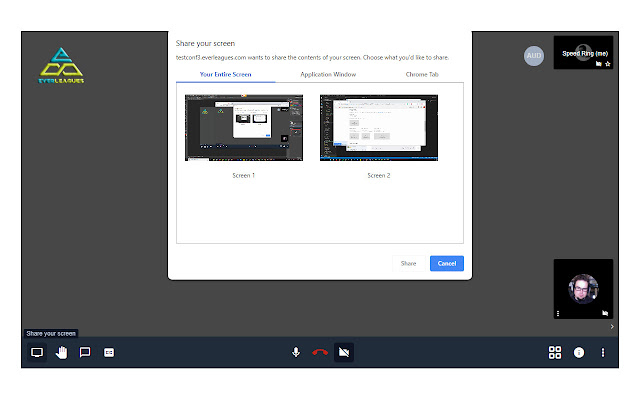Screen dimensions: 640x400
Task: Select the Speed Ring (me) video tile
Action: pos(583,52)
